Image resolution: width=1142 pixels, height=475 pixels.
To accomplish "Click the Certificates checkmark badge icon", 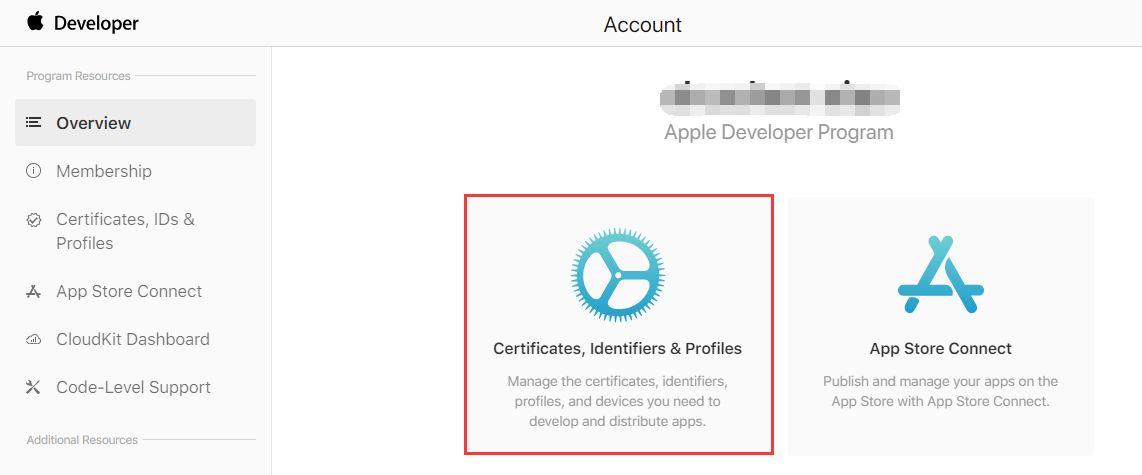I will click(x=34, y=219).
